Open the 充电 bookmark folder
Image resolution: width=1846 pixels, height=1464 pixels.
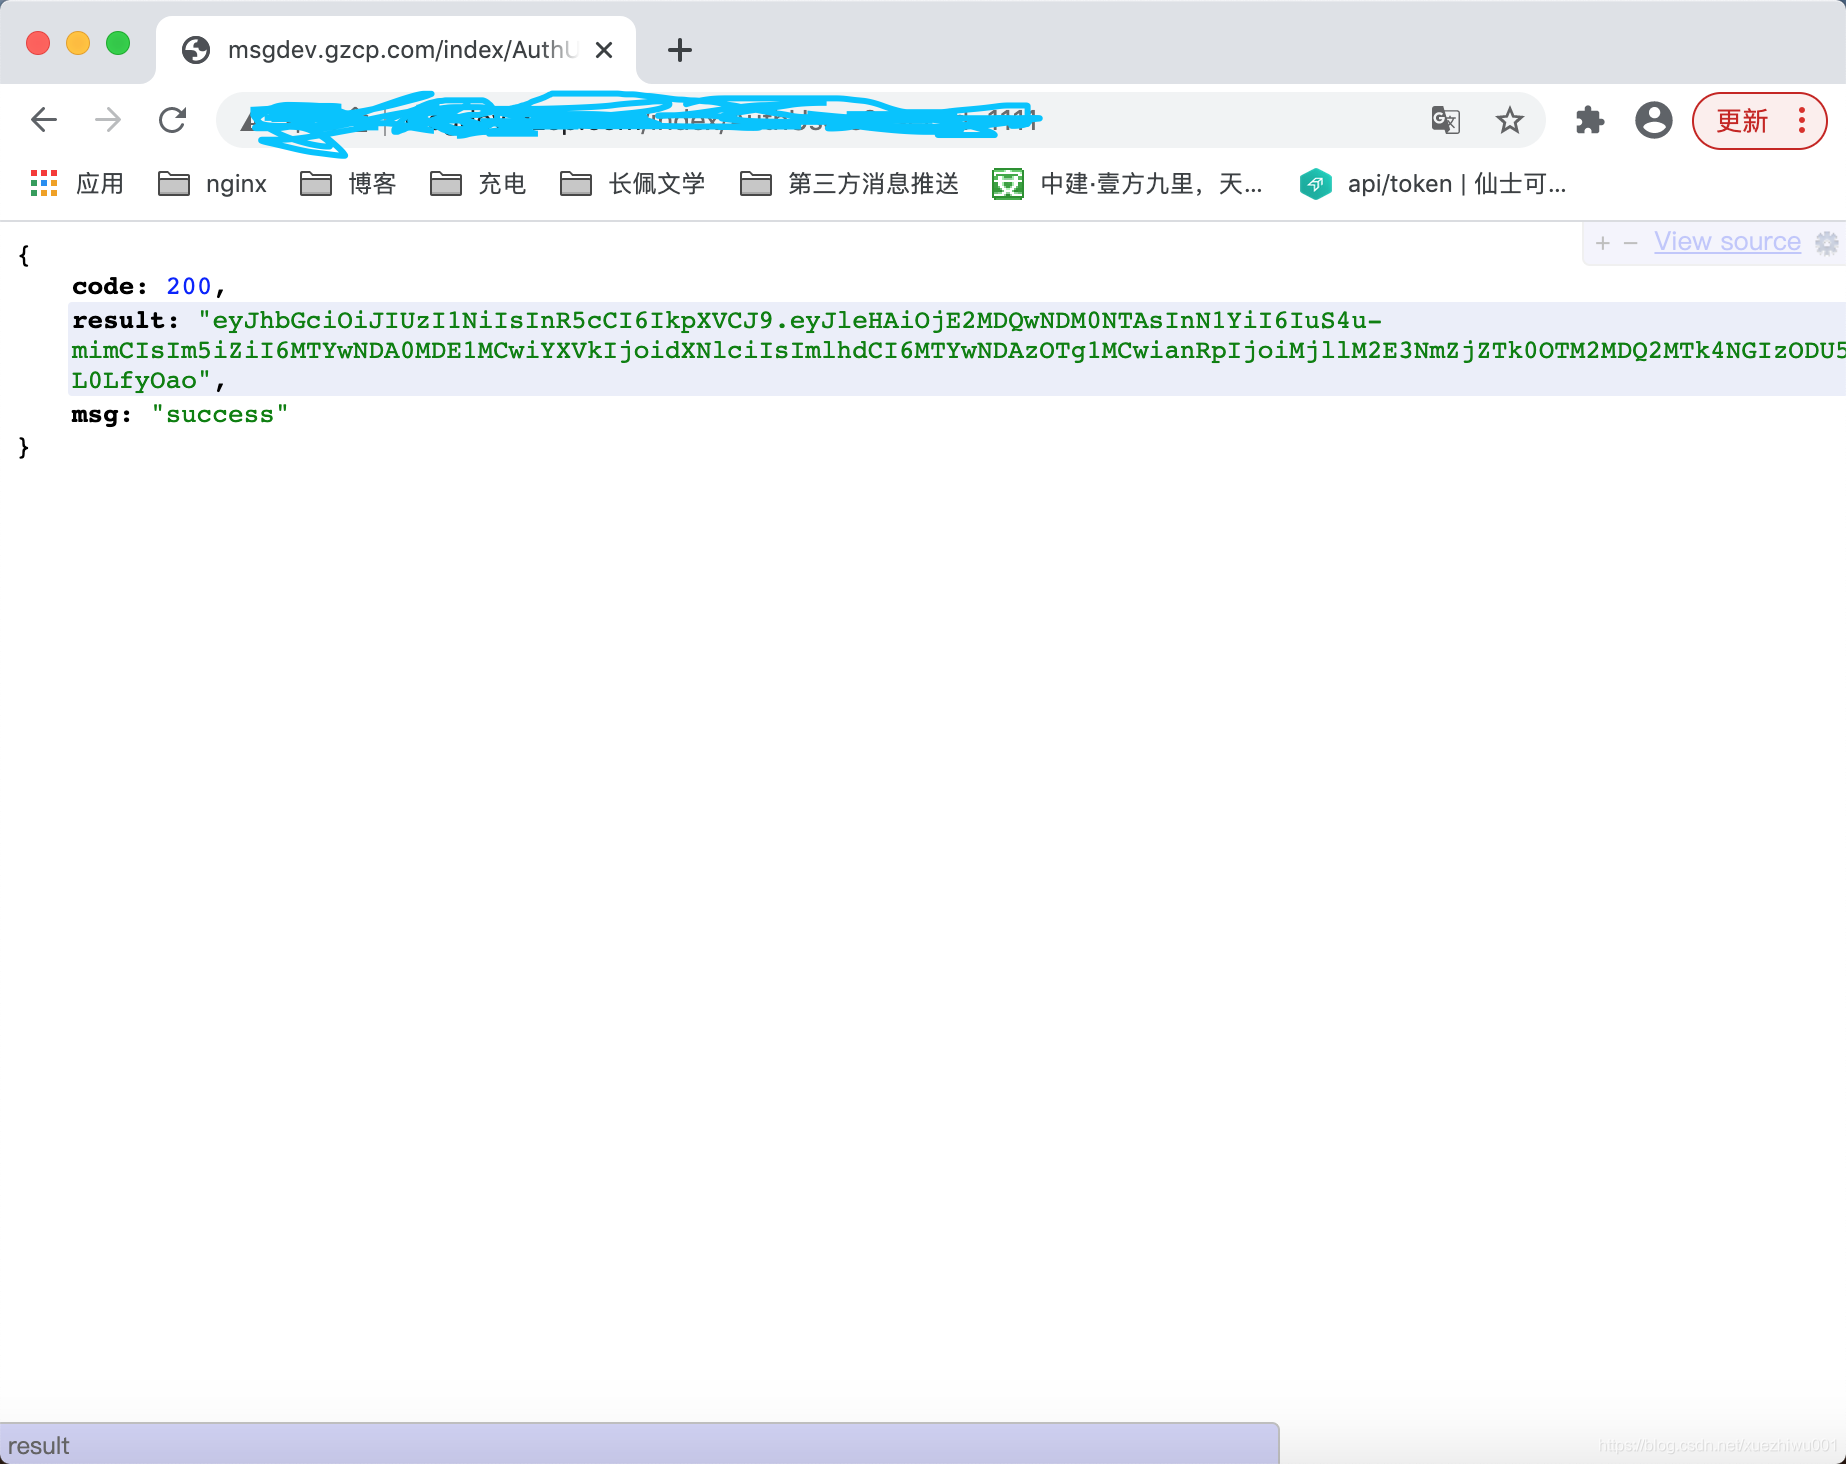point(478,184)
